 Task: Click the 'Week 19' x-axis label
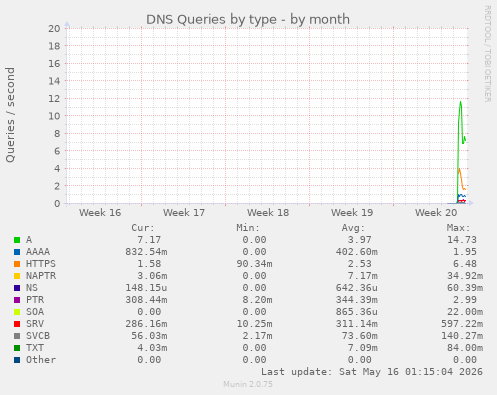tap(352, 212)
